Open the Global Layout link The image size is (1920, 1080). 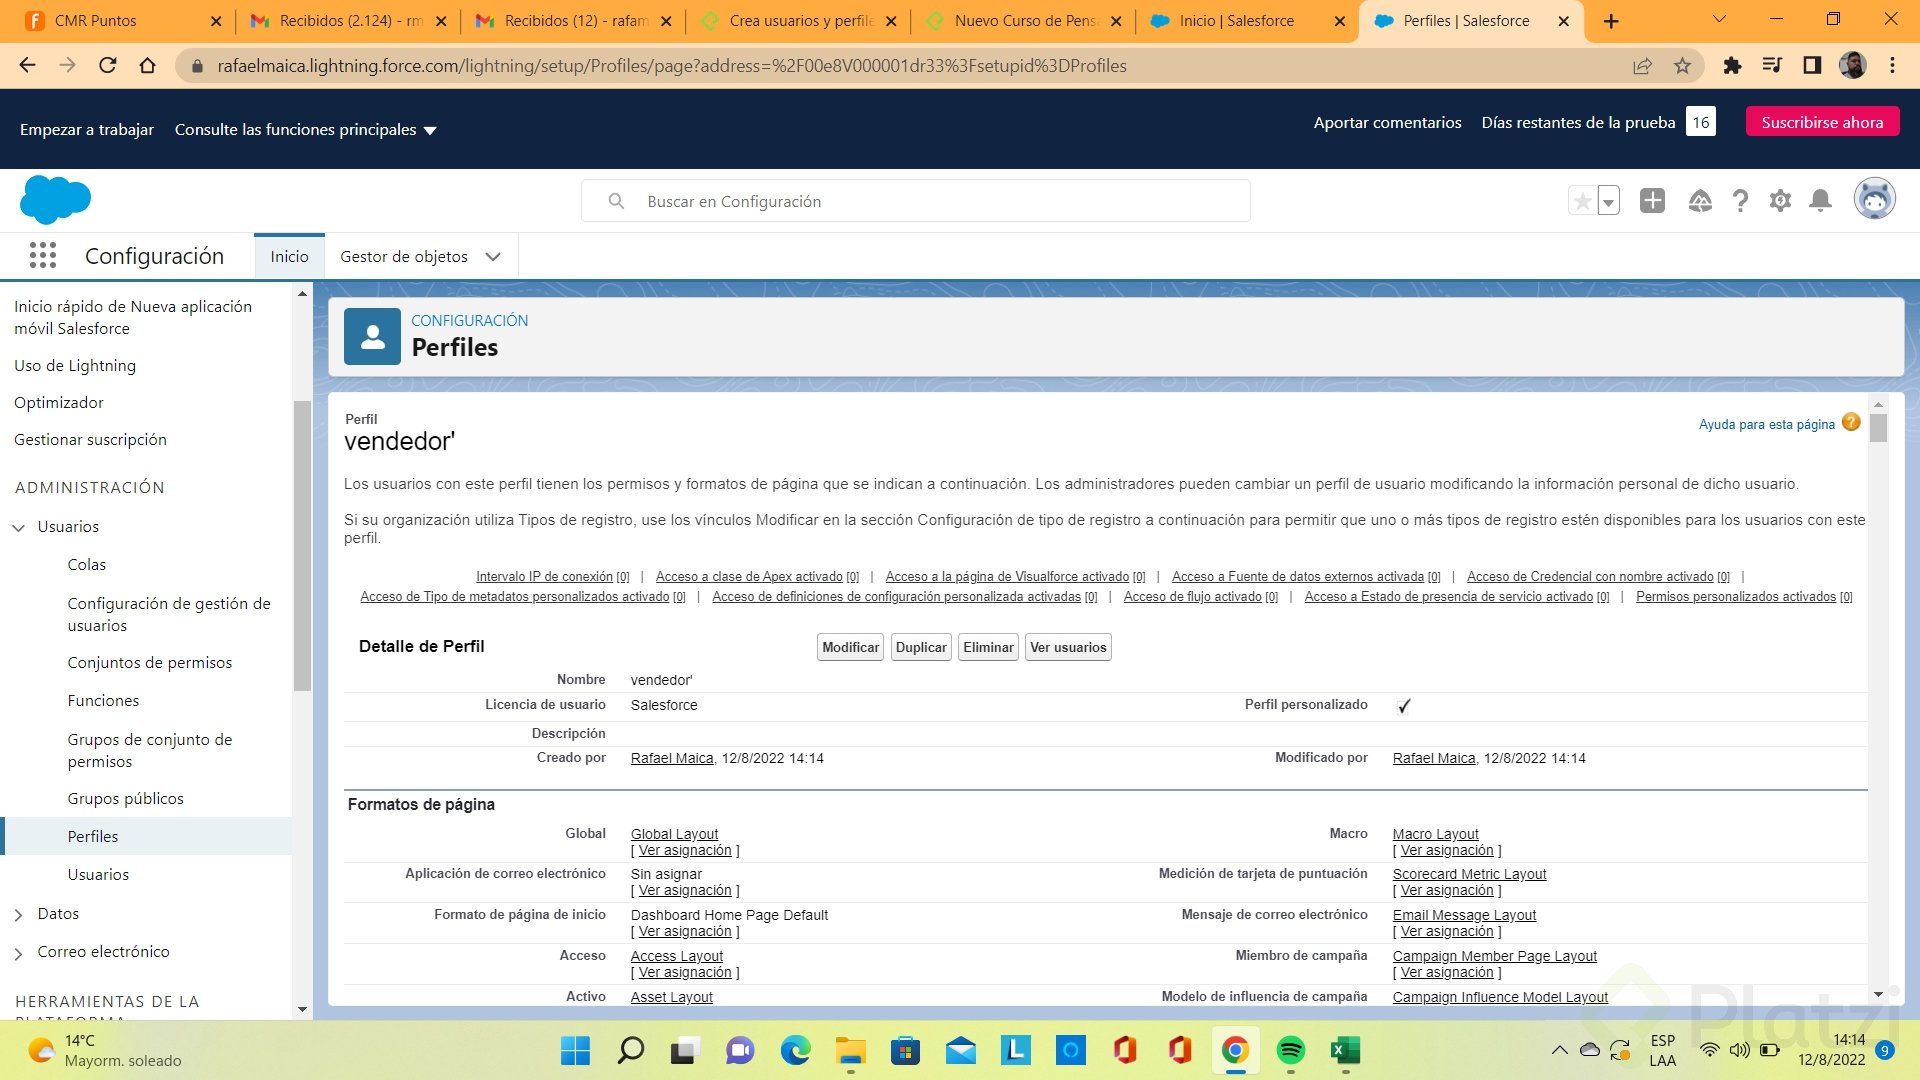(674, 834)
